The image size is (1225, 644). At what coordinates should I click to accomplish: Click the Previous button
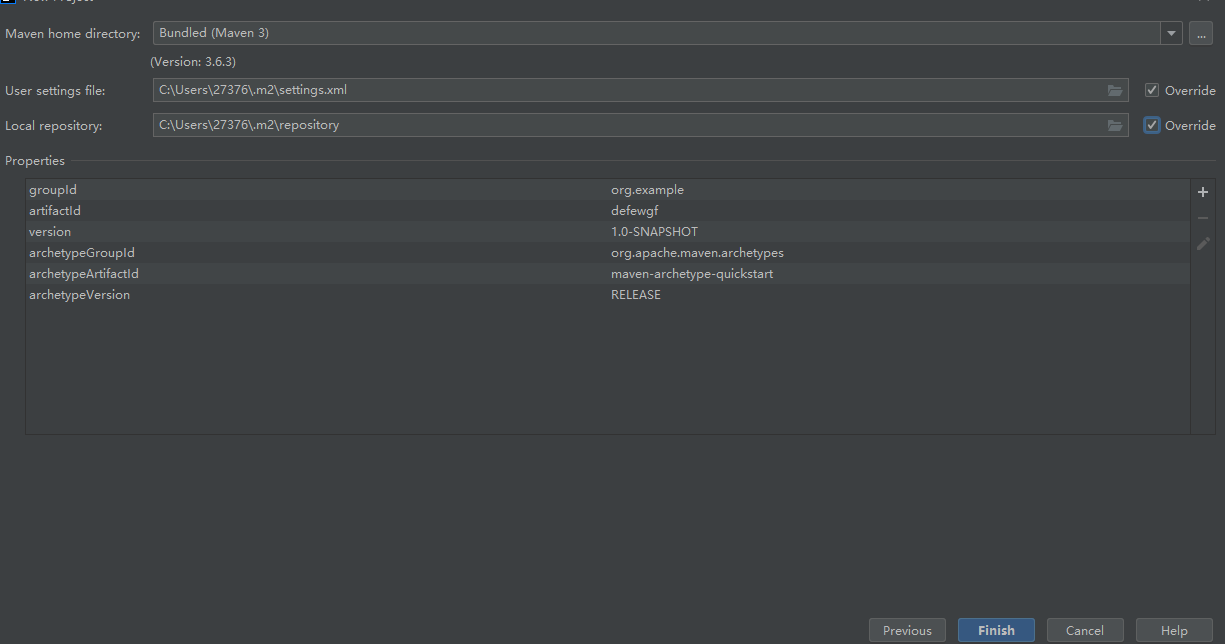[x=907, y=631]
